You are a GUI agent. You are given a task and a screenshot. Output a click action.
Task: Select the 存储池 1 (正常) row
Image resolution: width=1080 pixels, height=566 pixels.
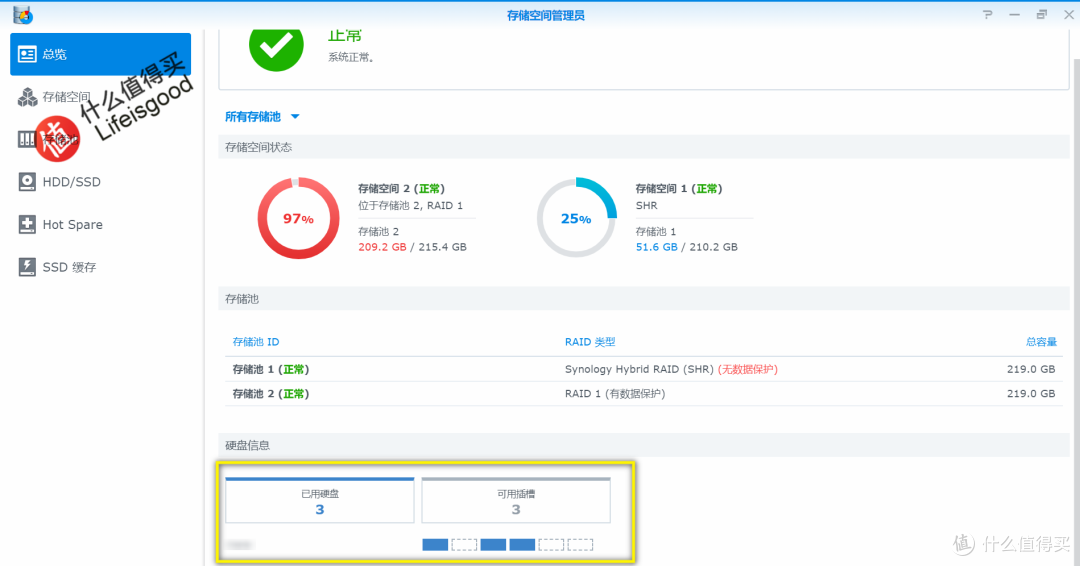click(x=643, y=370)
